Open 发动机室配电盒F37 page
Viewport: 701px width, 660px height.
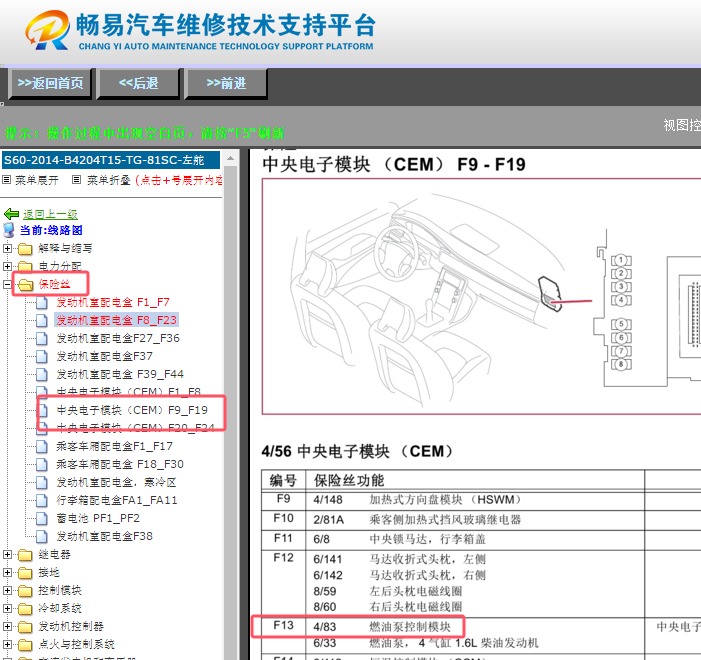click(x=104, y=356)
